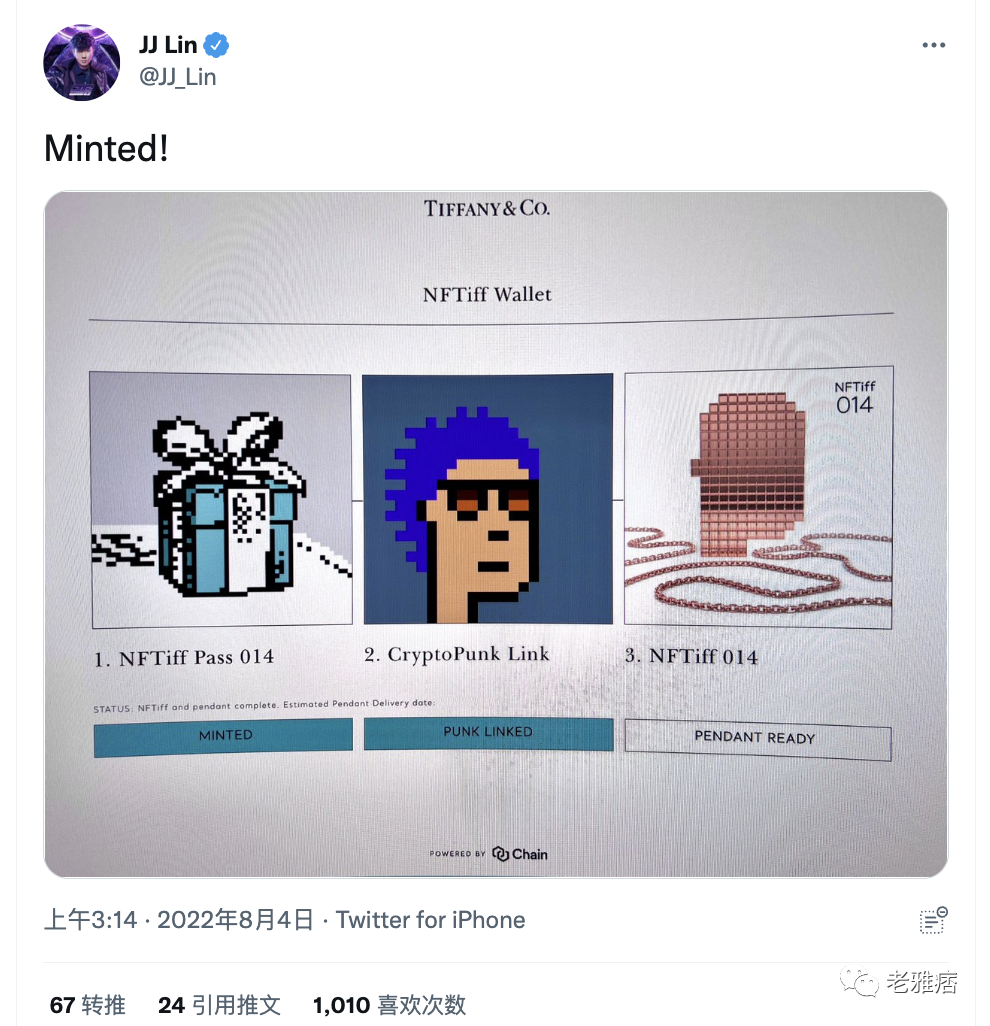Click the Twitter for iPhone source link

[x=431, y=920]
